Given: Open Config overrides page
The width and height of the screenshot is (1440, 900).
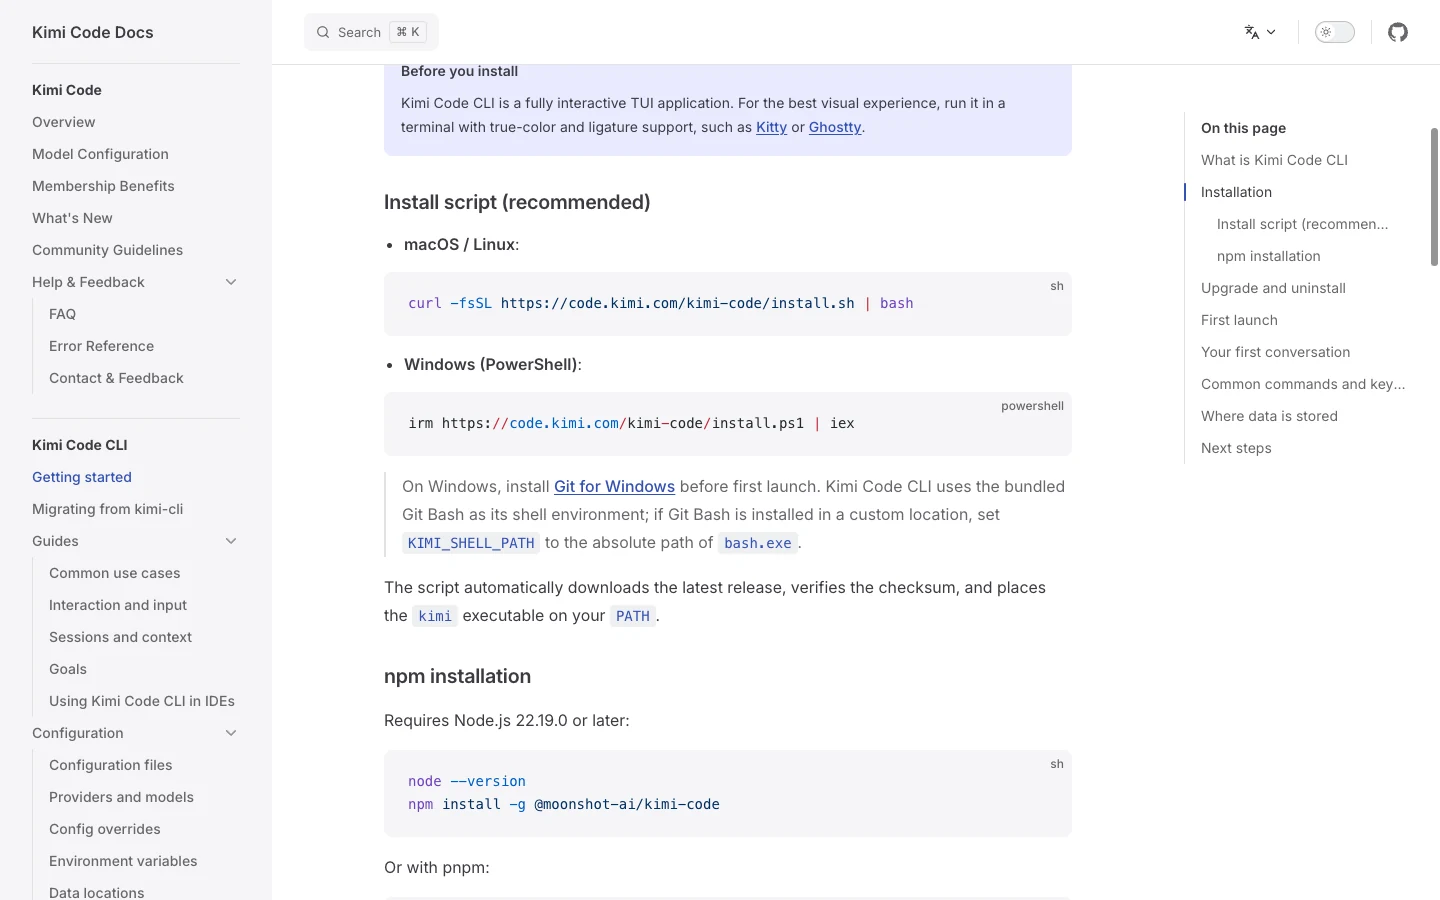Looking at the screenshot, I should [x=104, y=829].
